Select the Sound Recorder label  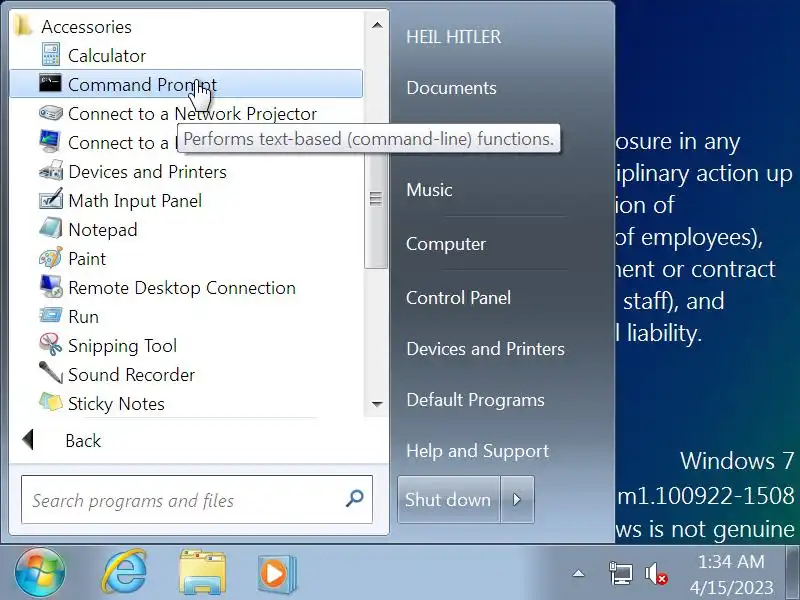[x=132, y=375]
